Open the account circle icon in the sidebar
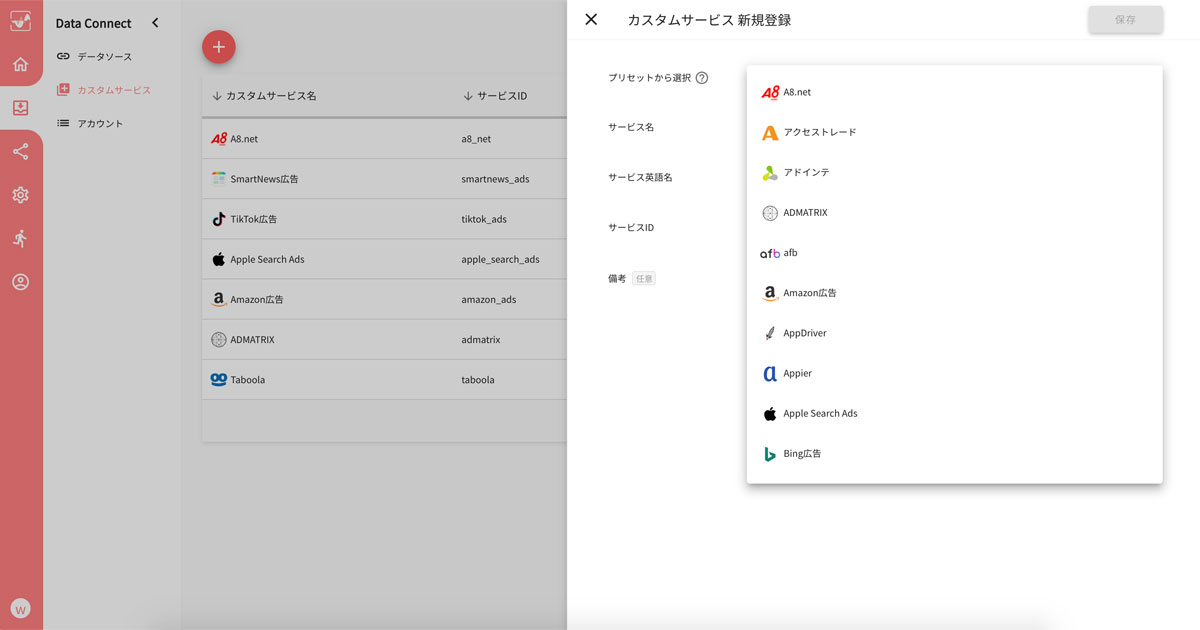 click(20, 282)
